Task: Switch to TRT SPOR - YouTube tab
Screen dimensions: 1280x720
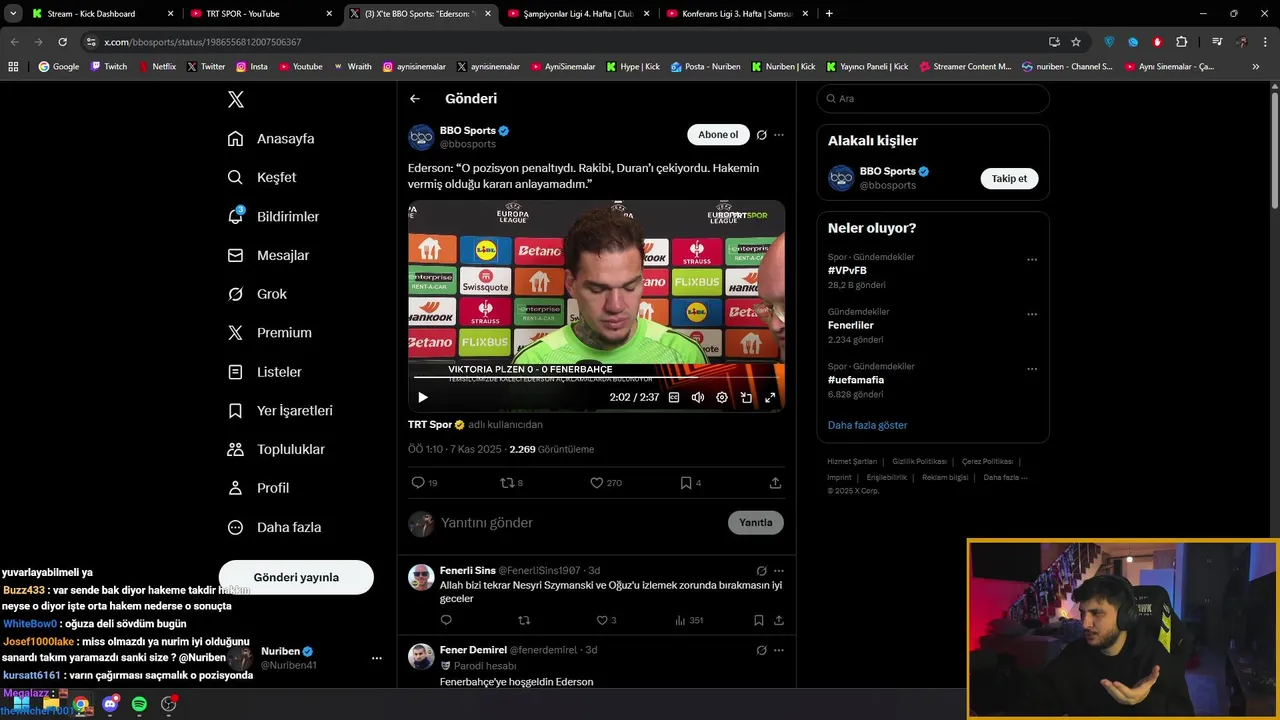Action: click(x=262, y=14)
